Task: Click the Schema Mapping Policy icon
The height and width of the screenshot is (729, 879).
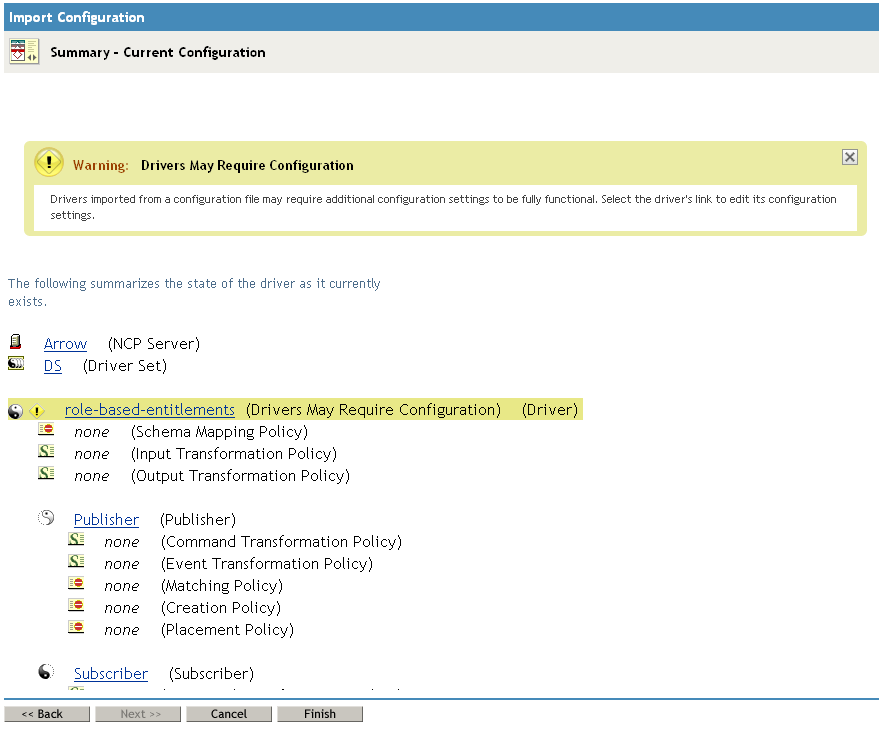Action: pos(46,429)
